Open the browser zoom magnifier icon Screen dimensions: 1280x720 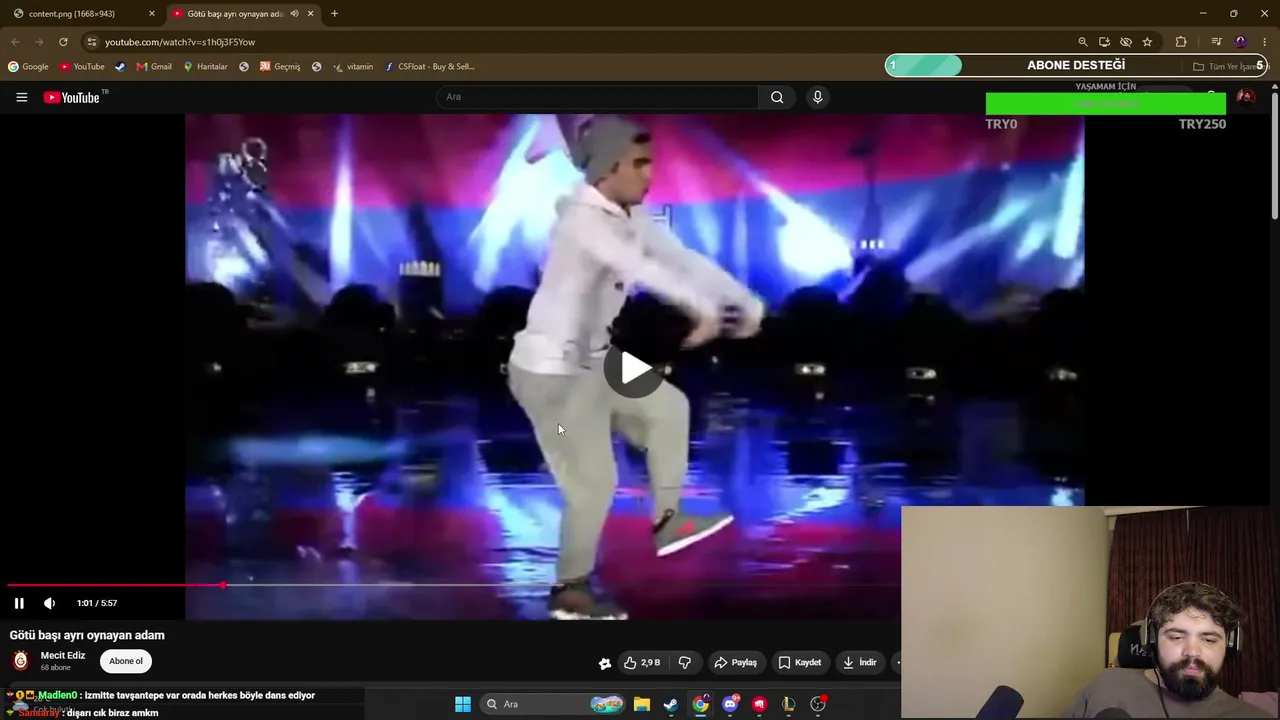click(1082, 42)
